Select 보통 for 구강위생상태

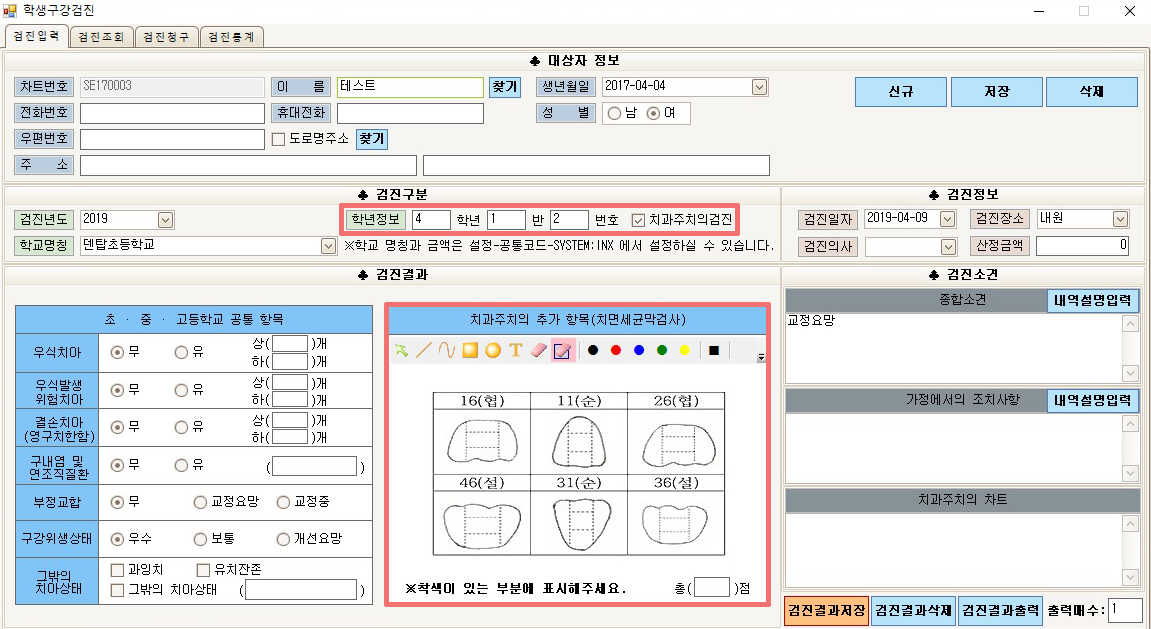(x=200, y=539)
